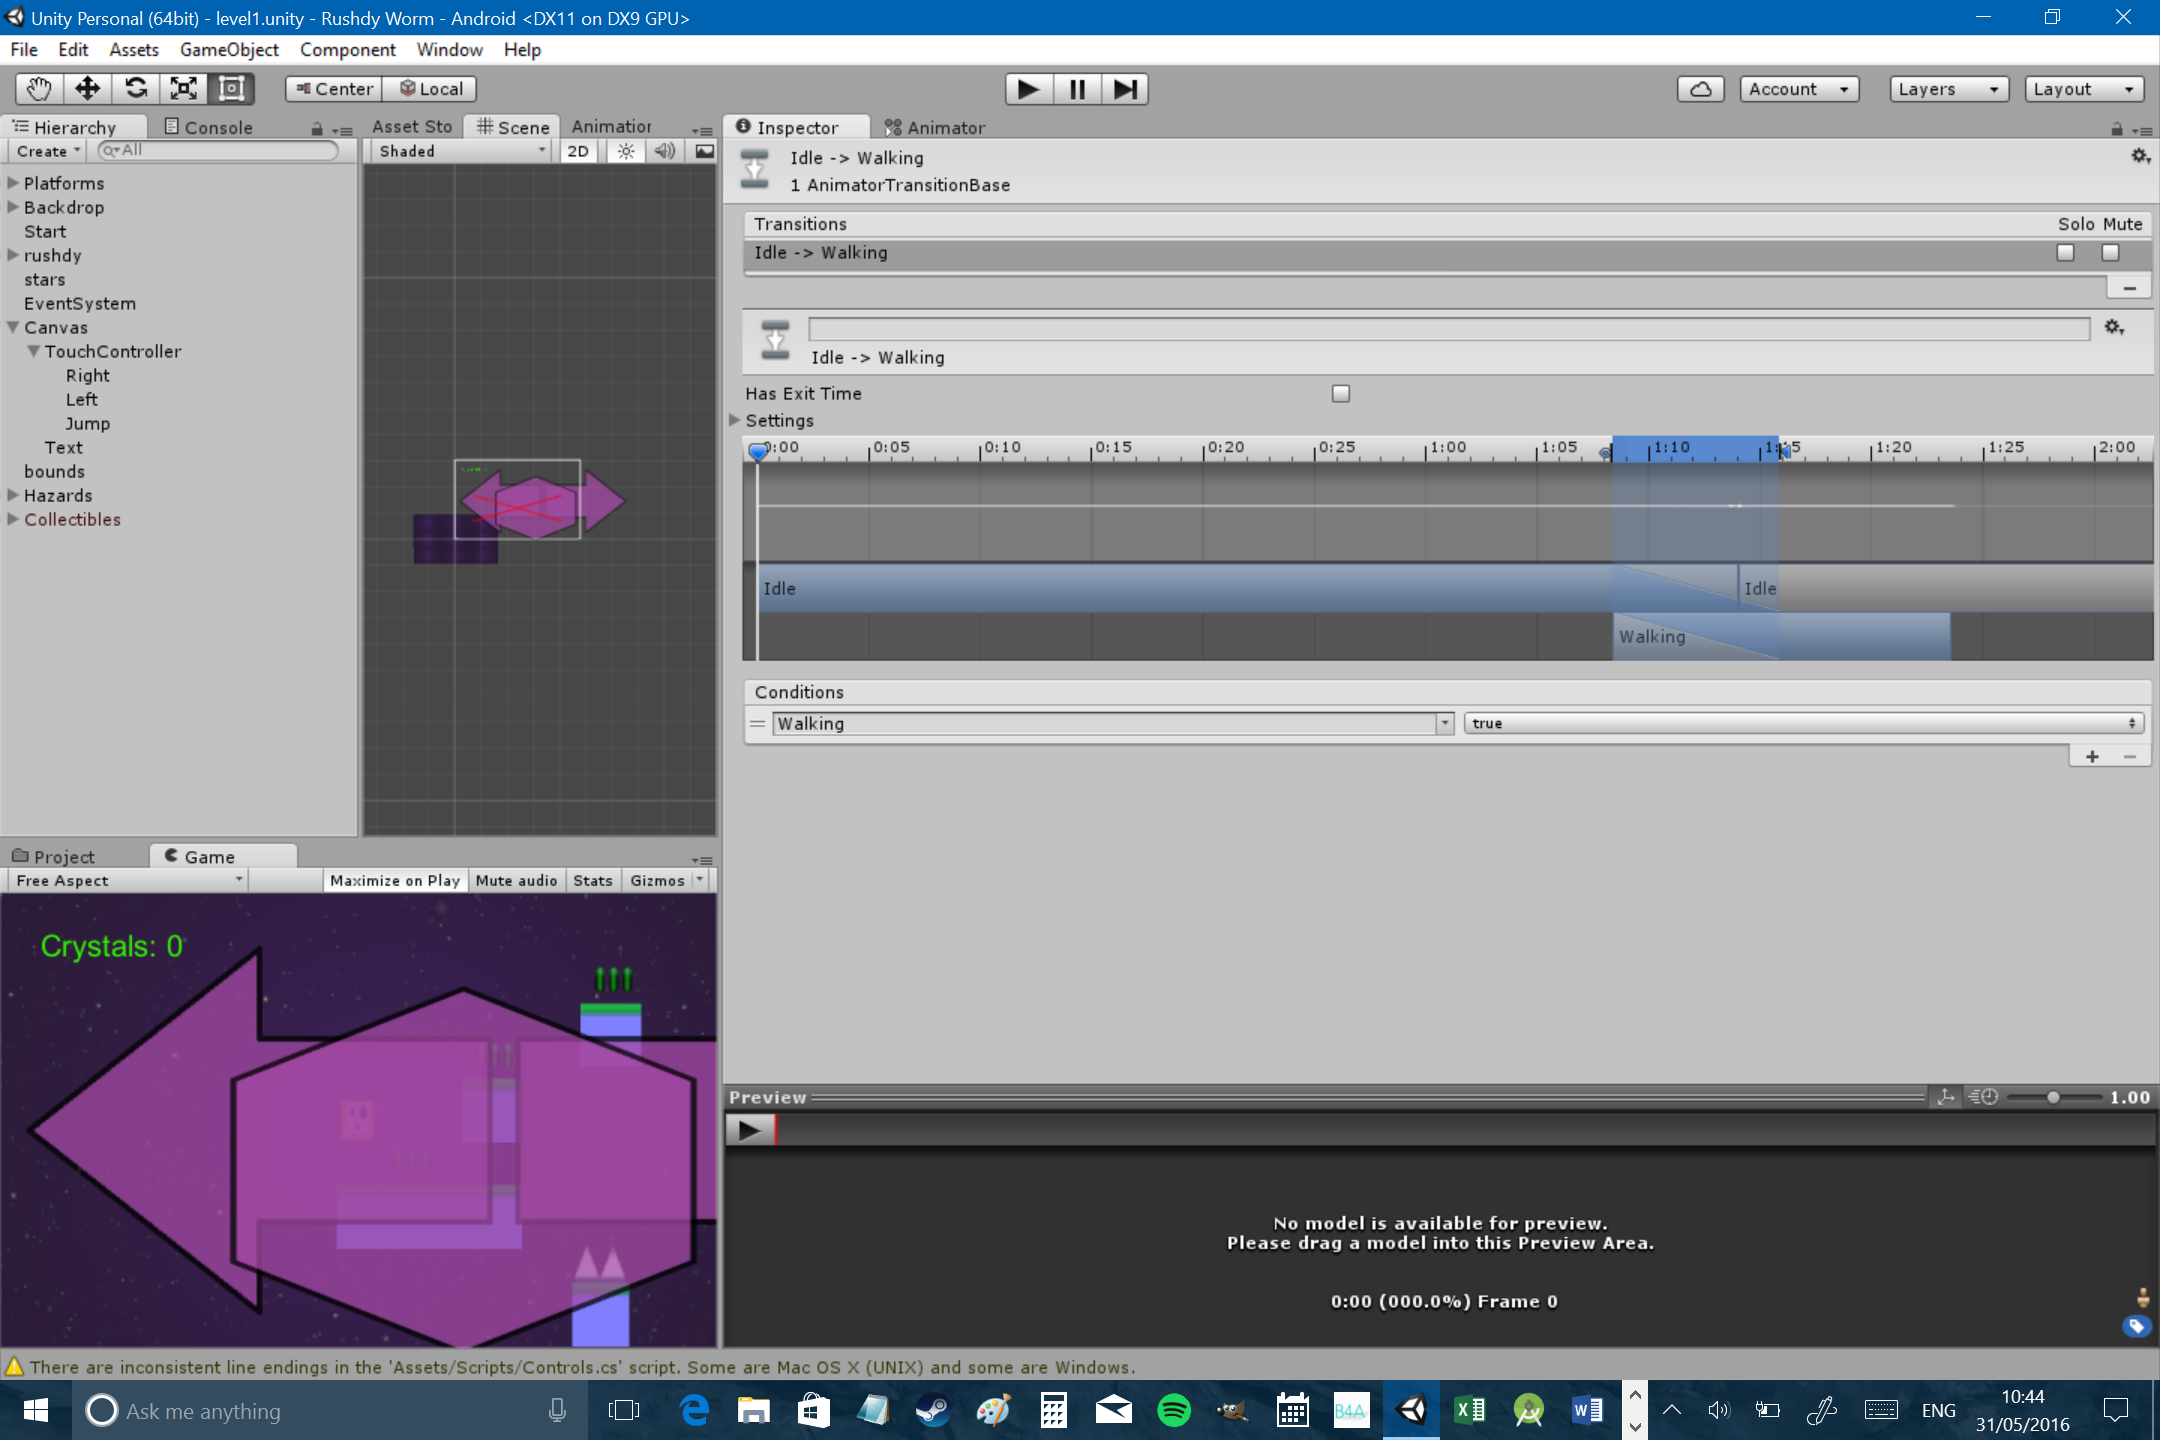Collapse TouchController in Hierarchy
Image resolution: width=2160 pixels, height=1440 pixels.
(34, 351)
